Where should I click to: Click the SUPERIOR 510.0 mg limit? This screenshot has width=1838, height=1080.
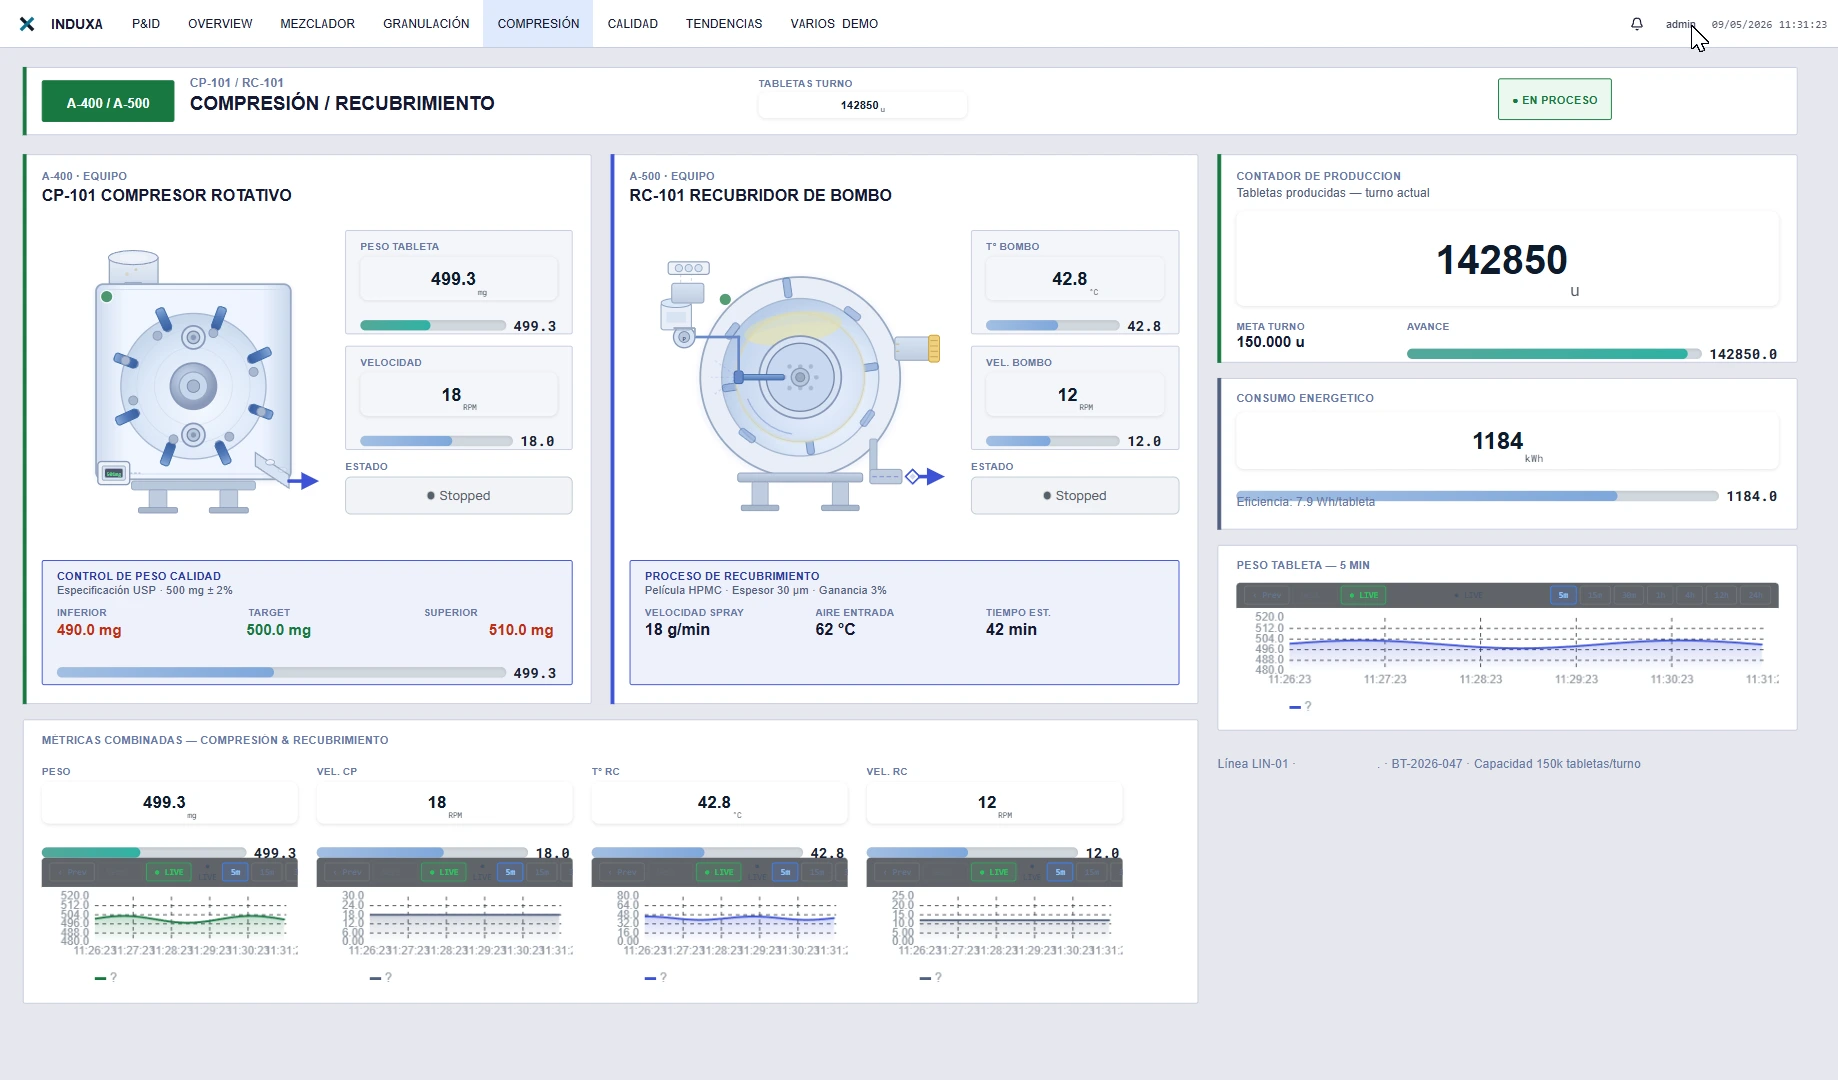tap(521, 630)
